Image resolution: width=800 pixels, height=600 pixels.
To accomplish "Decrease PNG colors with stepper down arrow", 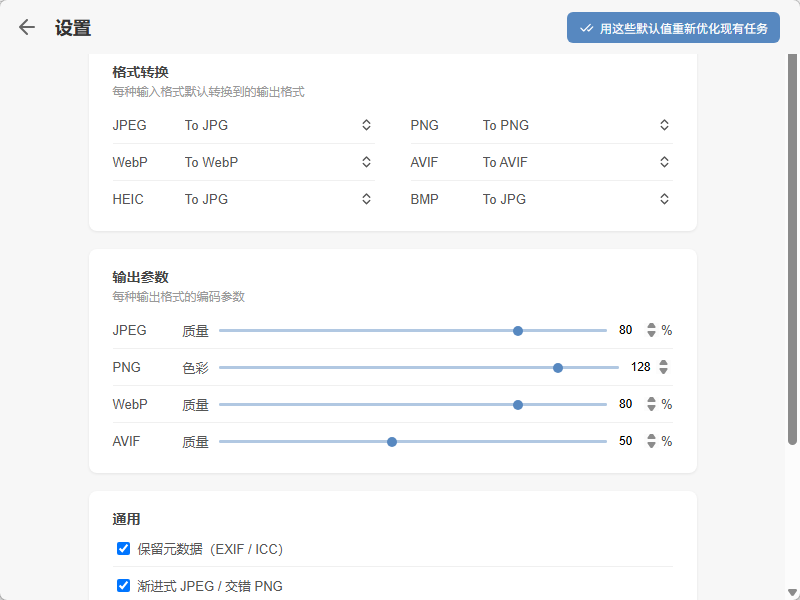I will (x=663, y=371).
